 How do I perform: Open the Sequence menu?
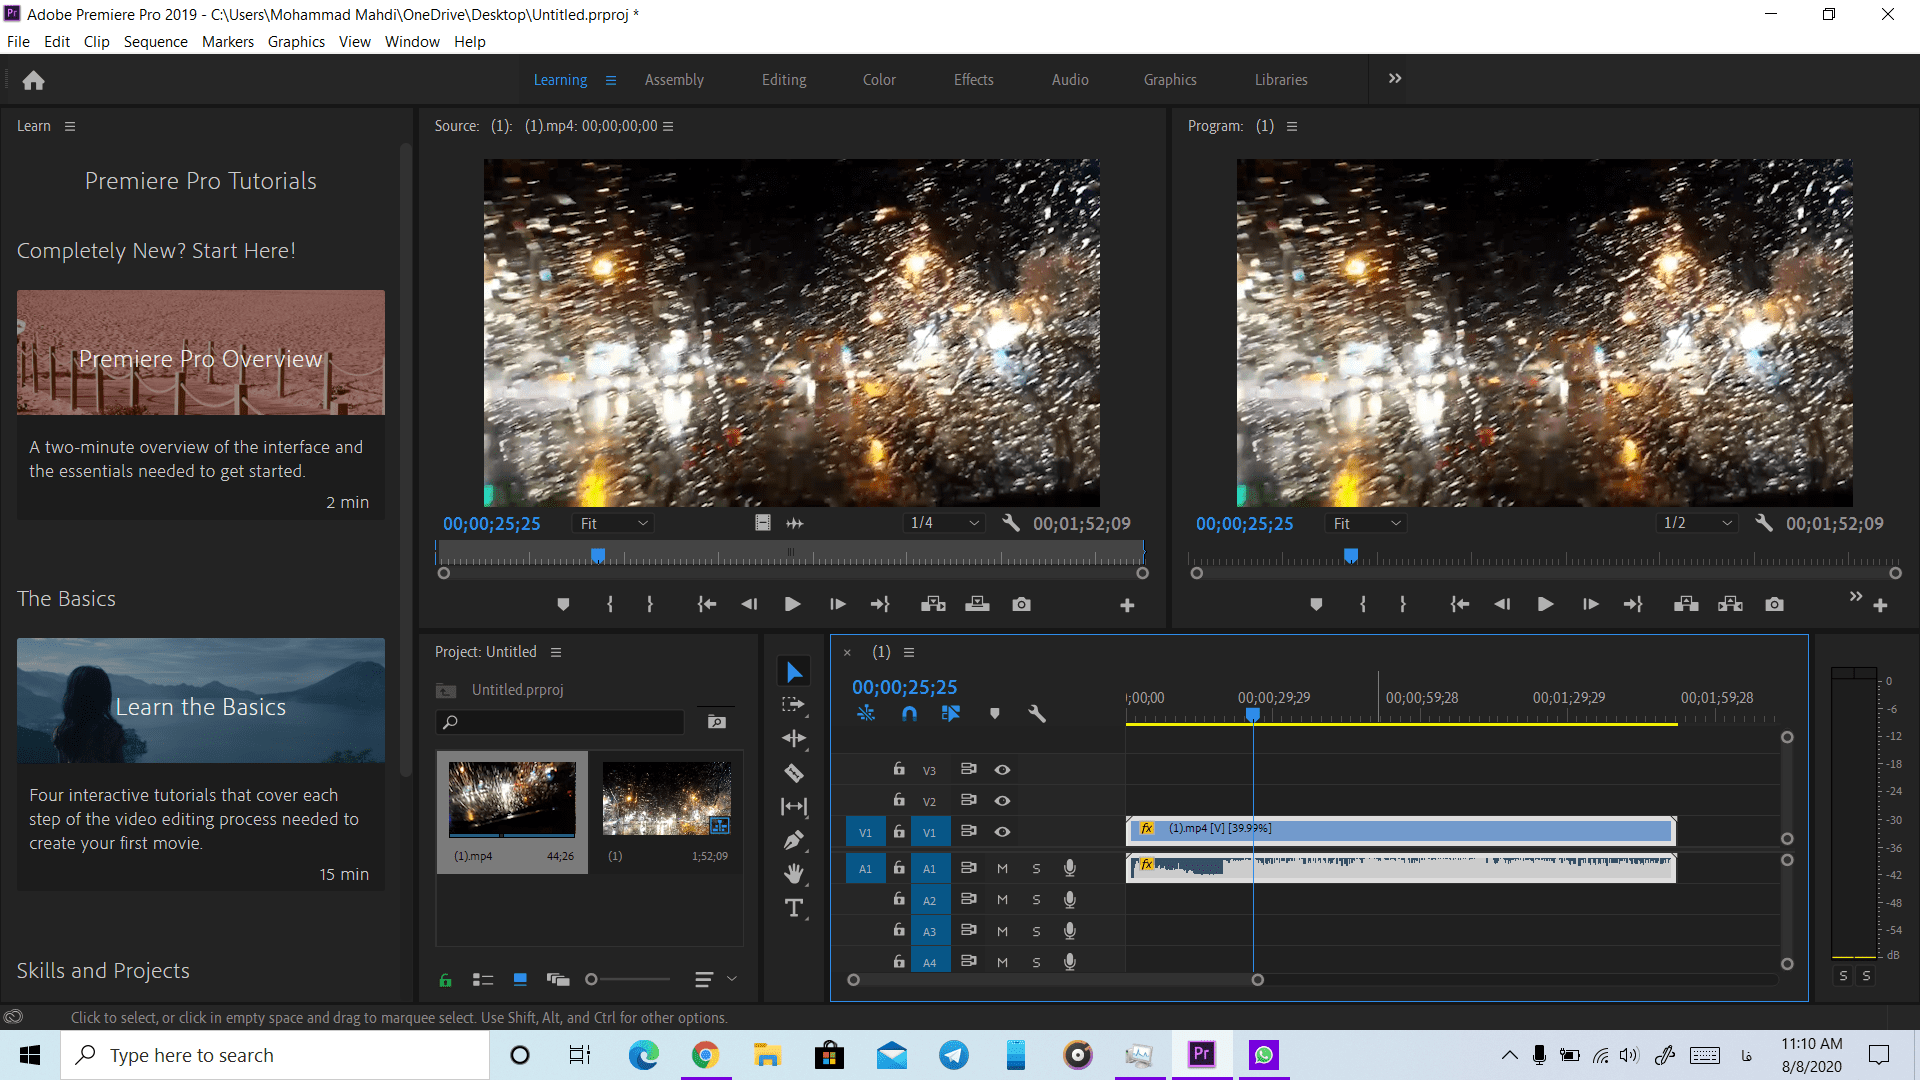tap(155, 41)
